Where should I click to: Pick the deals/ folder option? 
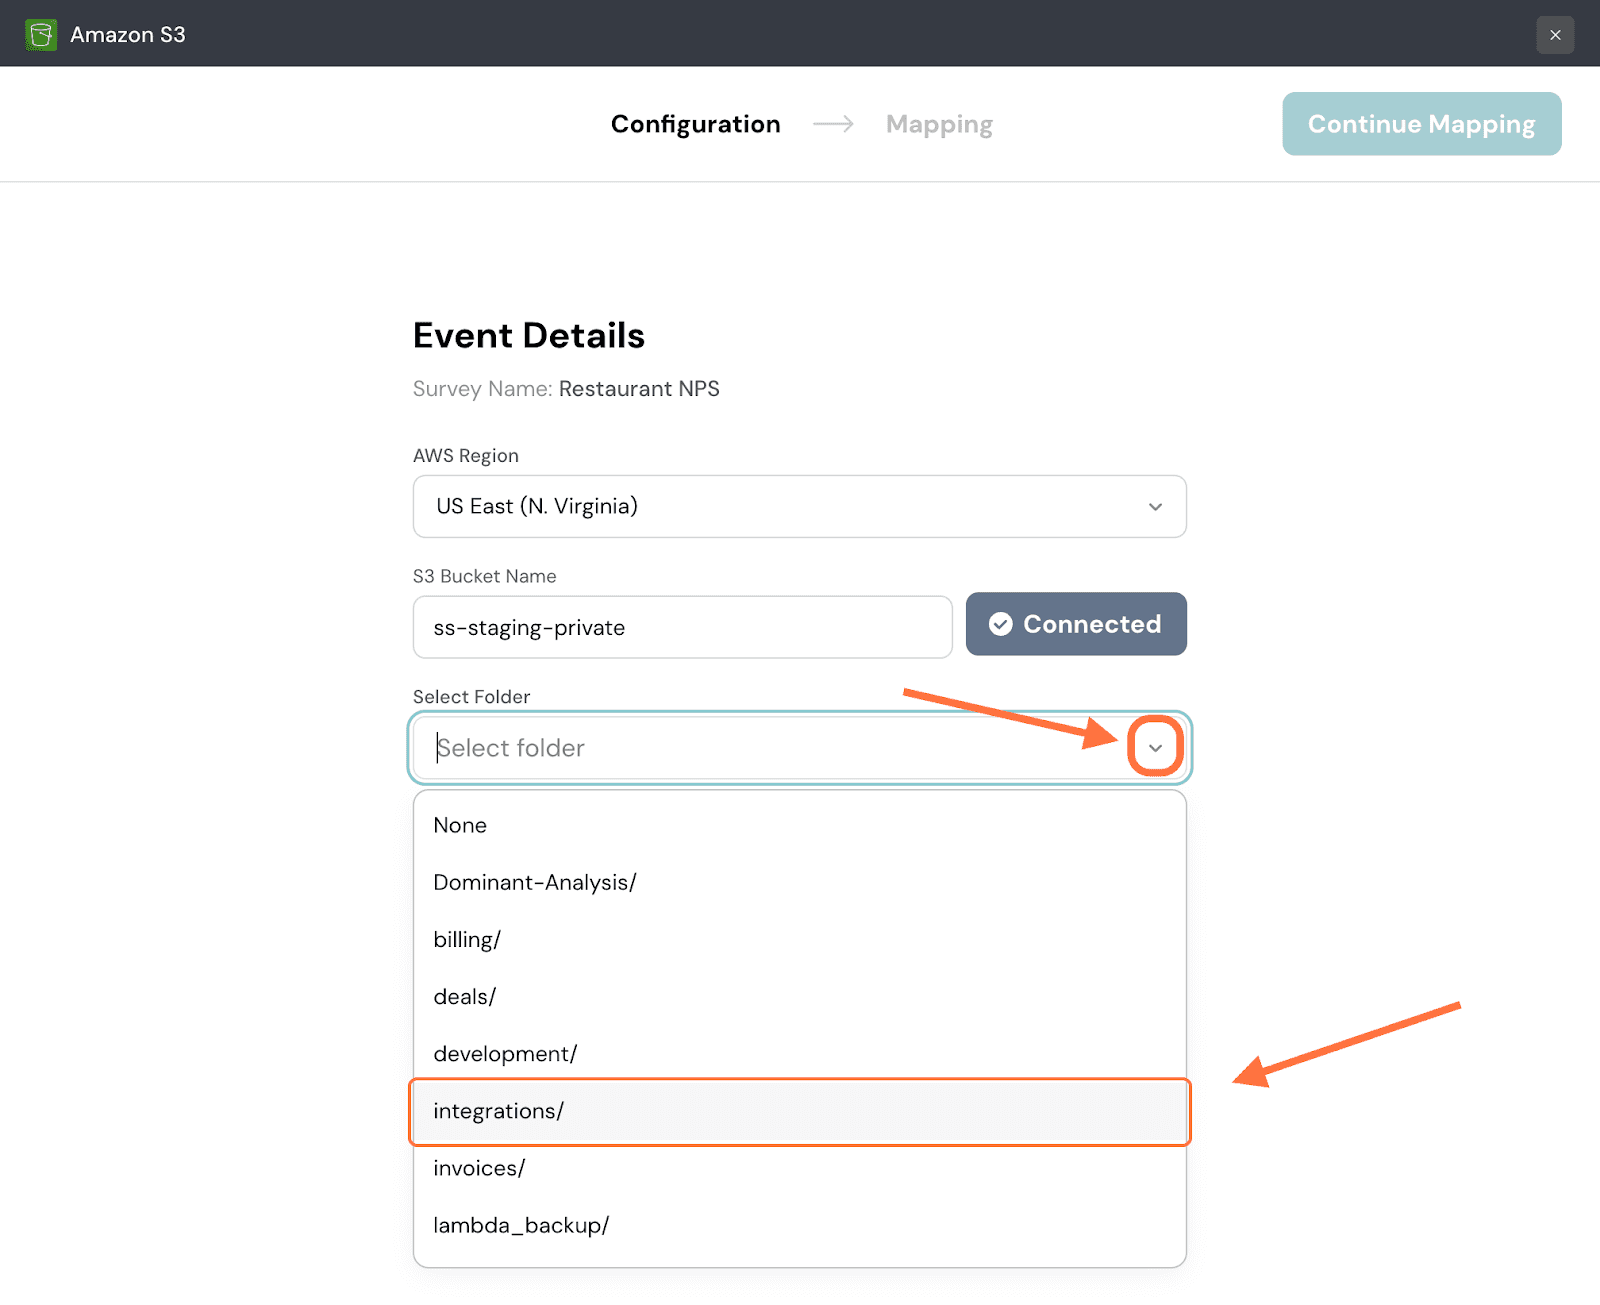point(464,997)
